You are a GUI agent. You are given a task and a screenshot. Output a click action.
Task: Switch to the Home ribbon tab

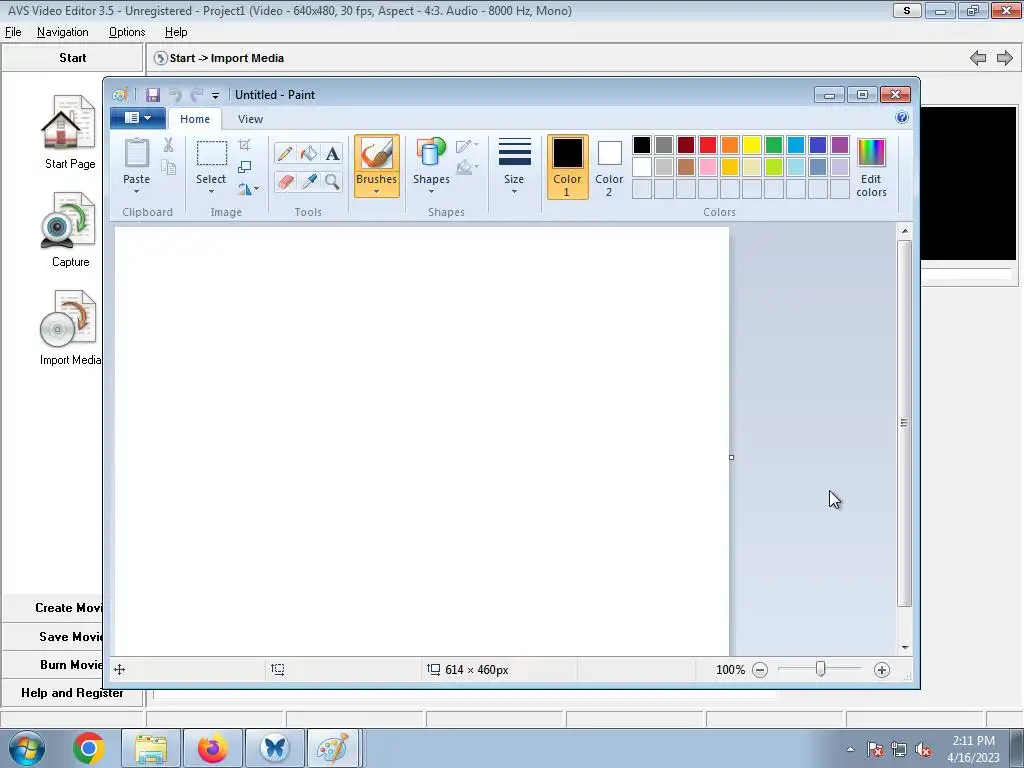[x=195, y=119]
